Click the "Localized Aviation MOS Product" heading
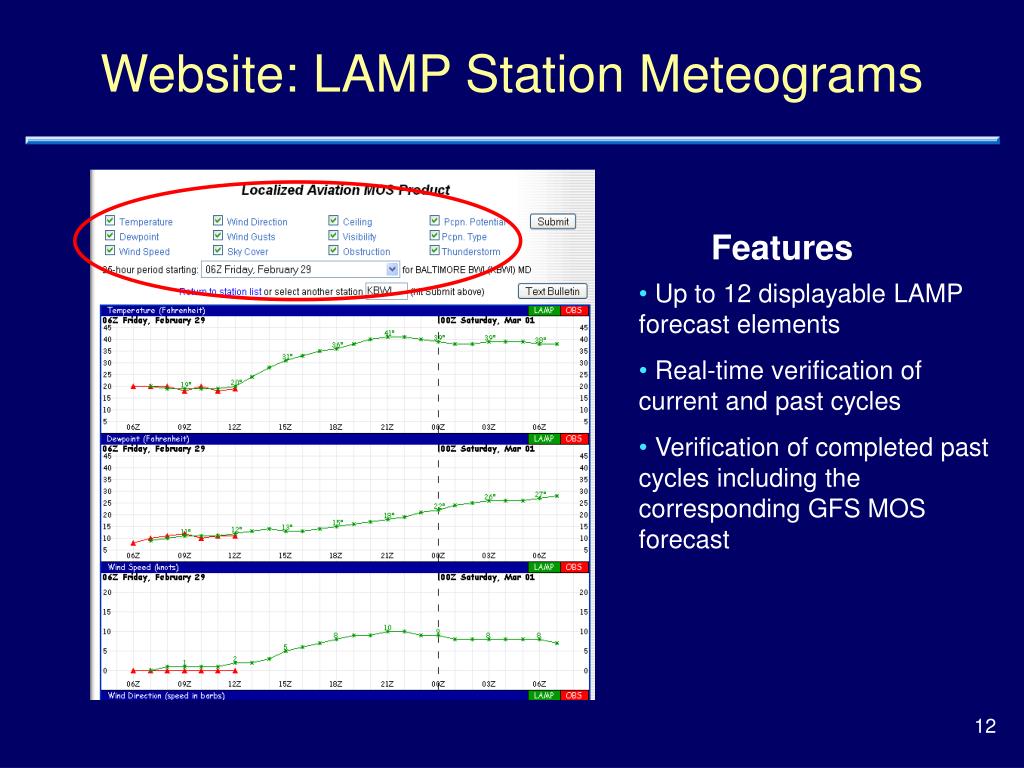The image size is (1024, 768). [345, 190]
